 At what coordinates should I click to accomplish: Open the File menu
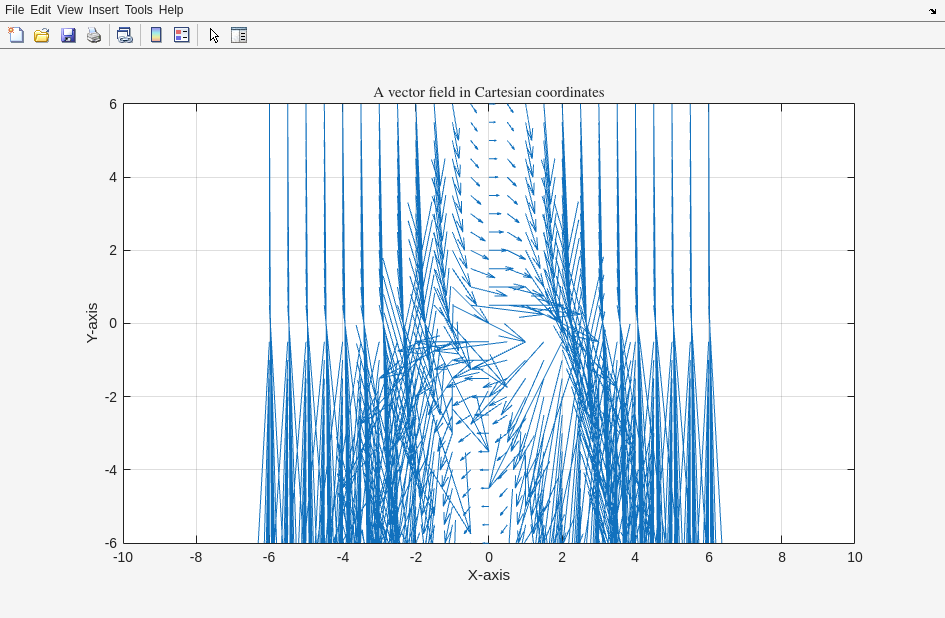pyautogui.click(x=14, y=10)
